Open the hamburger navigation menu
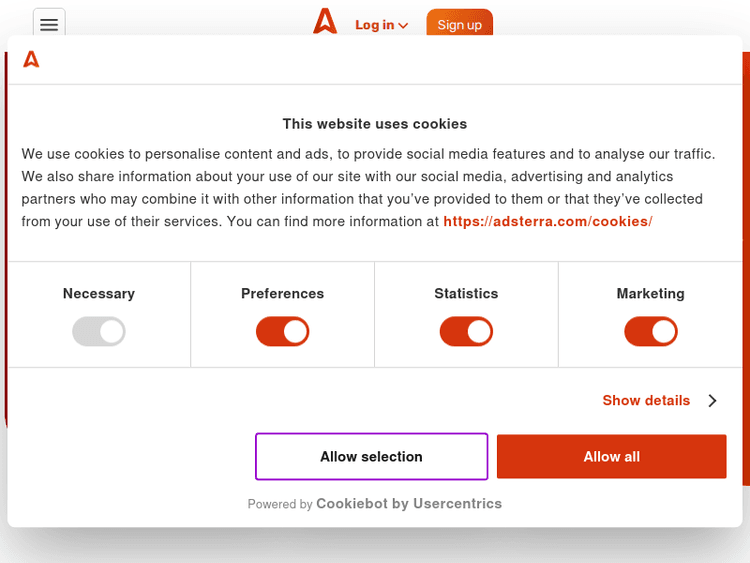Screen dimensions: 750x563 click(49, 25)
